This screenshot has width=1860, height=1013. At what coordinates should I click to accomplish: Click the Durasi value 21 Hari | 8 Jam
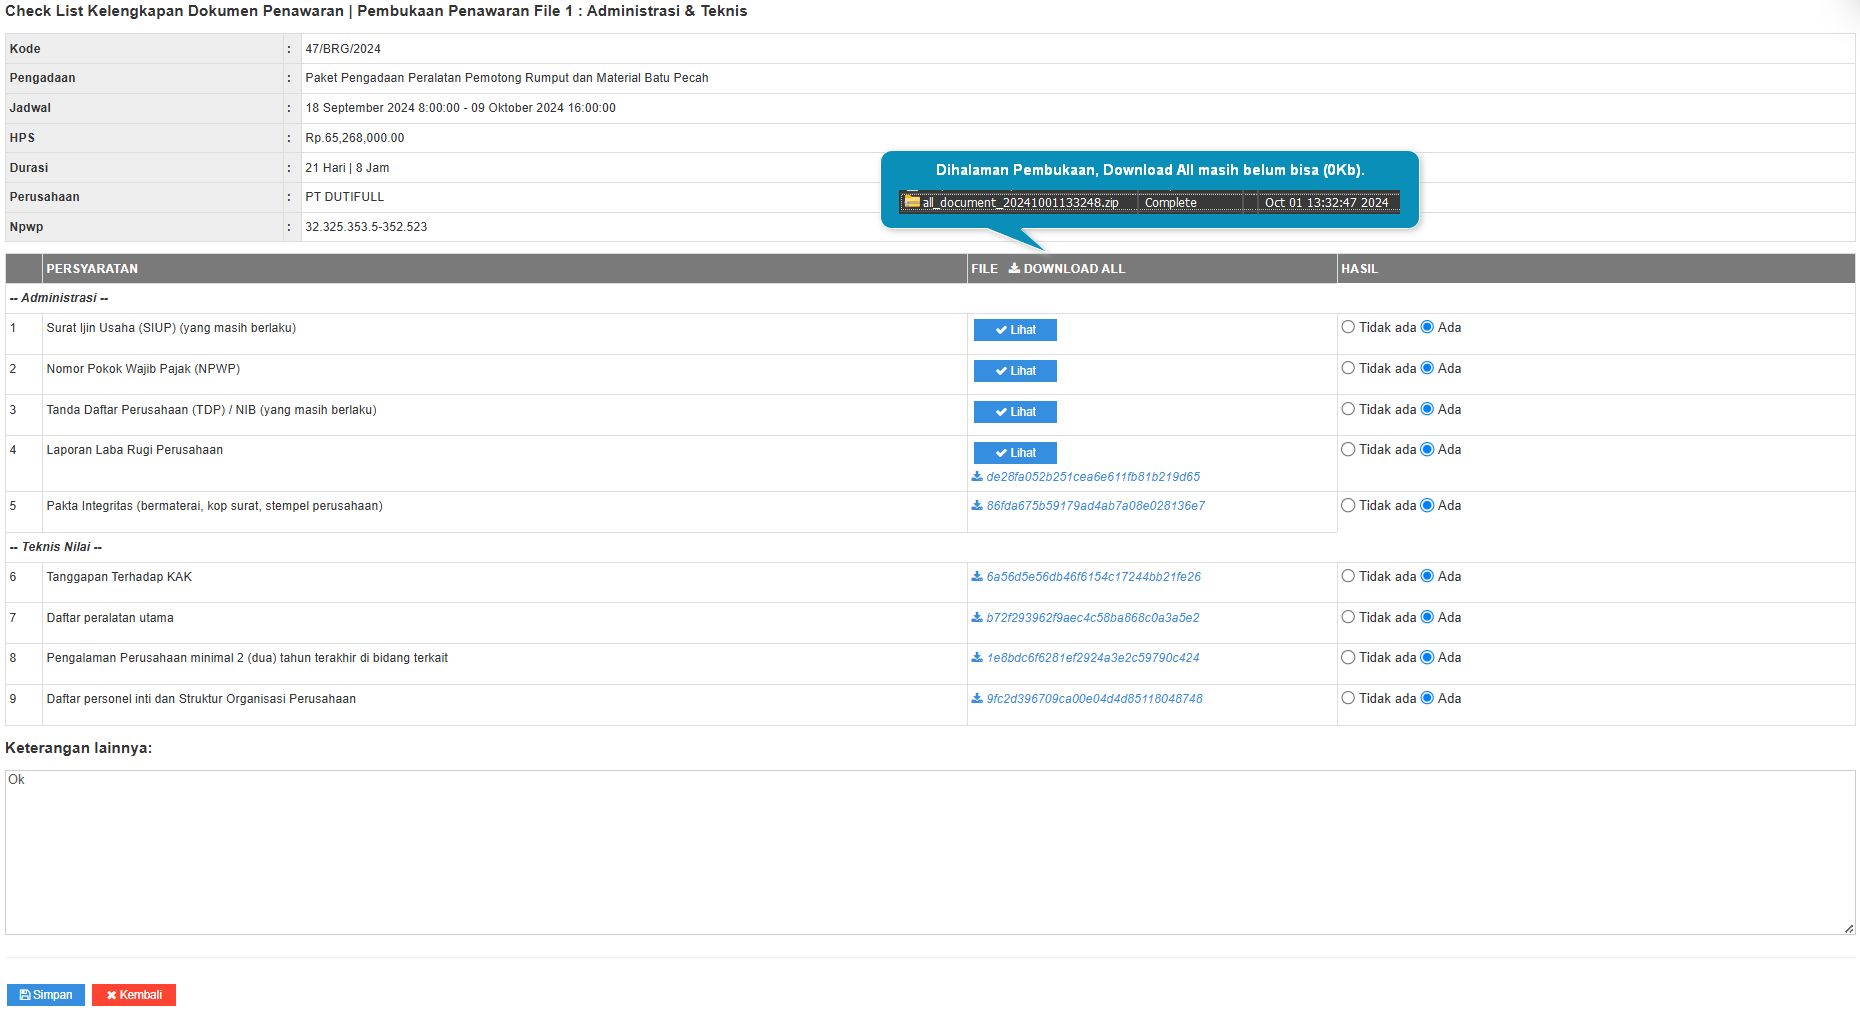pos(347,168)
